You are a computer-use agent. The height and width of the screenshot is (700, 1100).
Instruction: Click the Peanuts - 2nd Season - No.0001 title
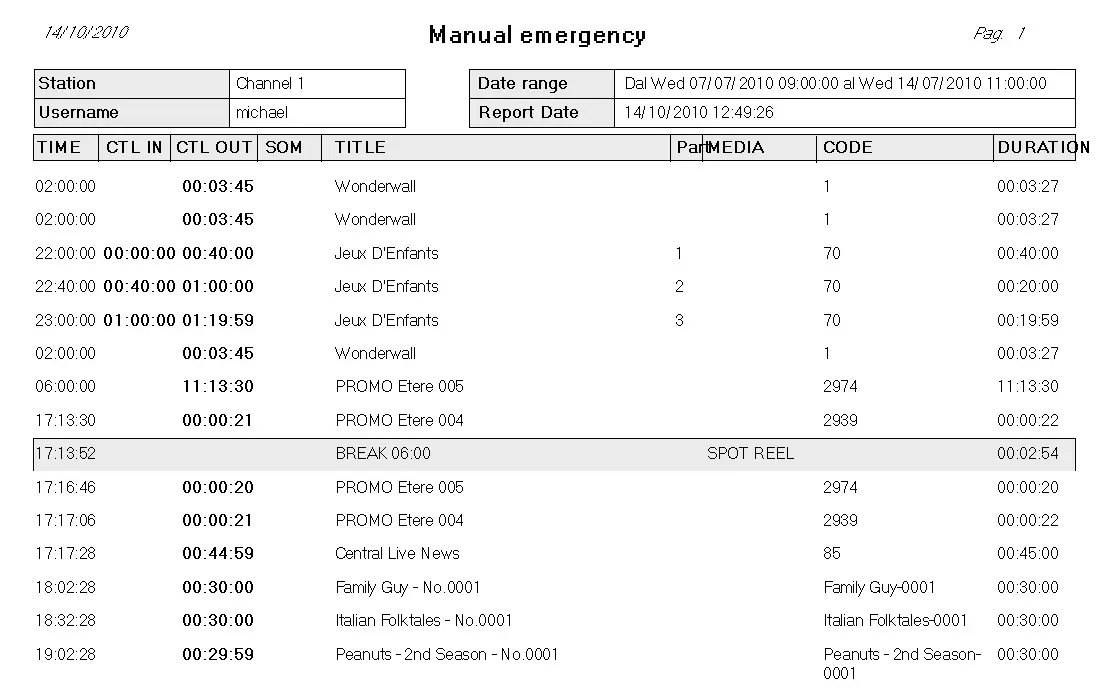point(446,655)
